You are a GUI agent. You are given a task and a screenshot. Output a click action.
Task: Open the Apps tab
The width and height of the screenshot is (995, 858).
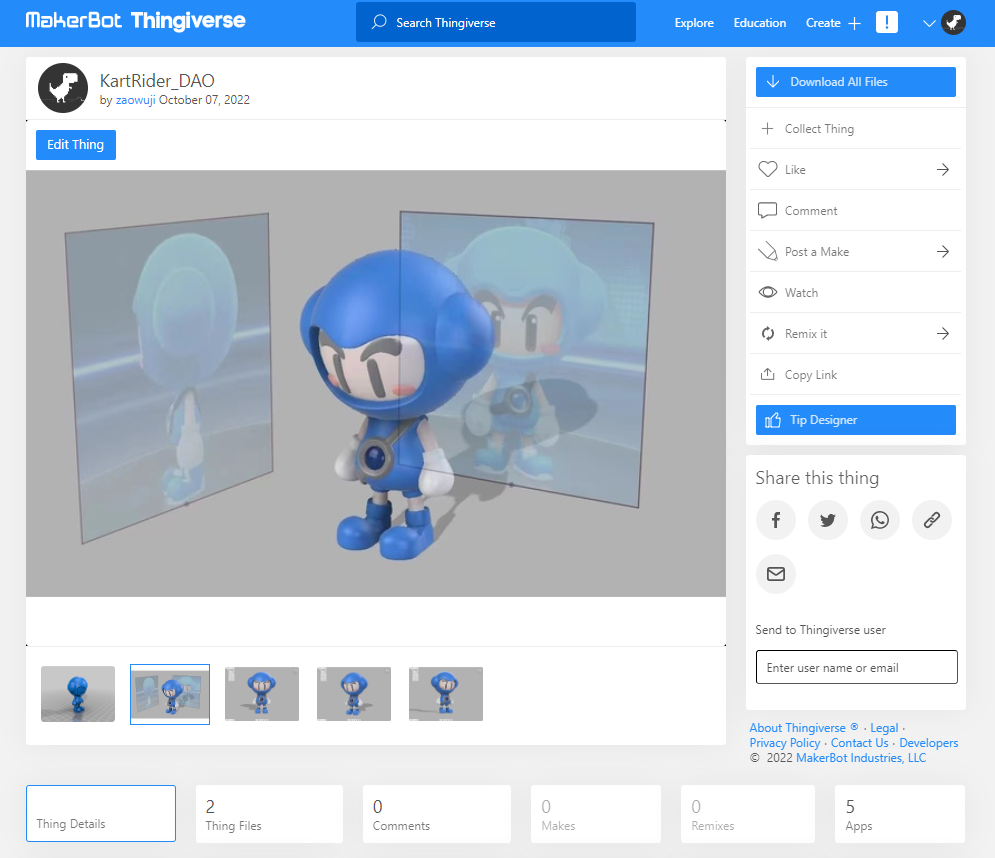pyautogui.click(x=899, y=814)
